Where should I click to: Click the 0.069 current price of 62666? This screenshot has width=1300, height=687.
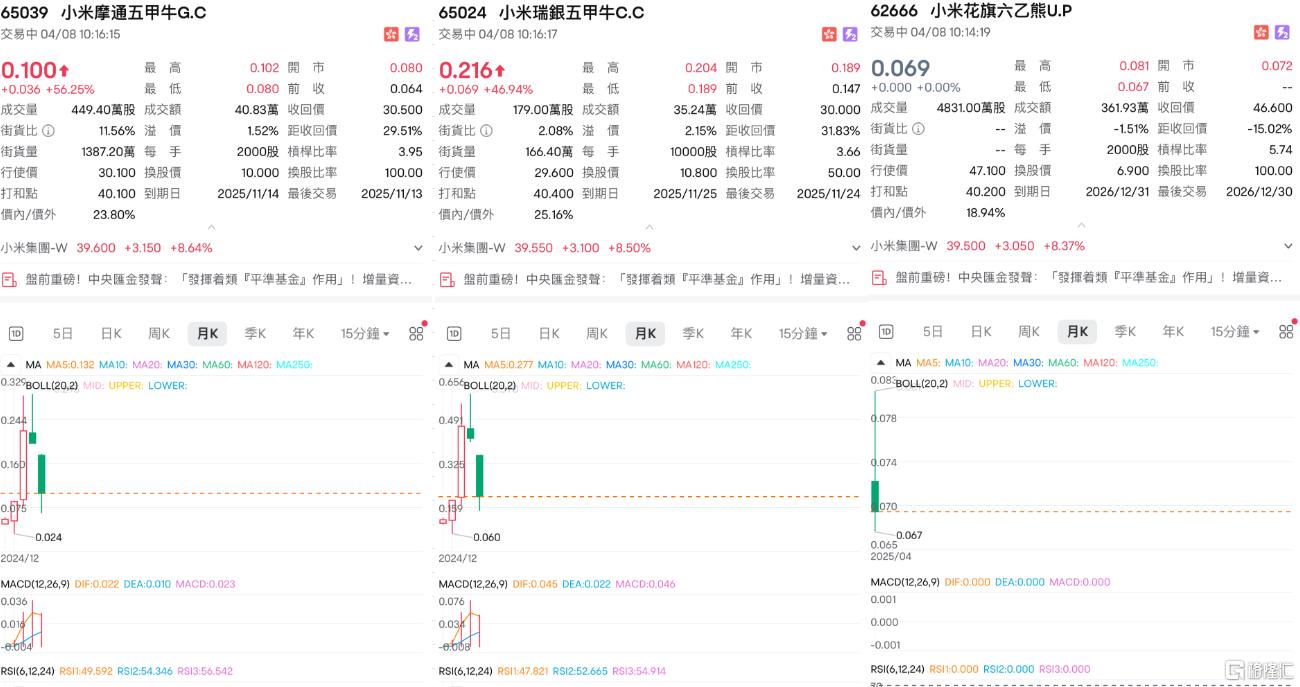tap(900, 68)
